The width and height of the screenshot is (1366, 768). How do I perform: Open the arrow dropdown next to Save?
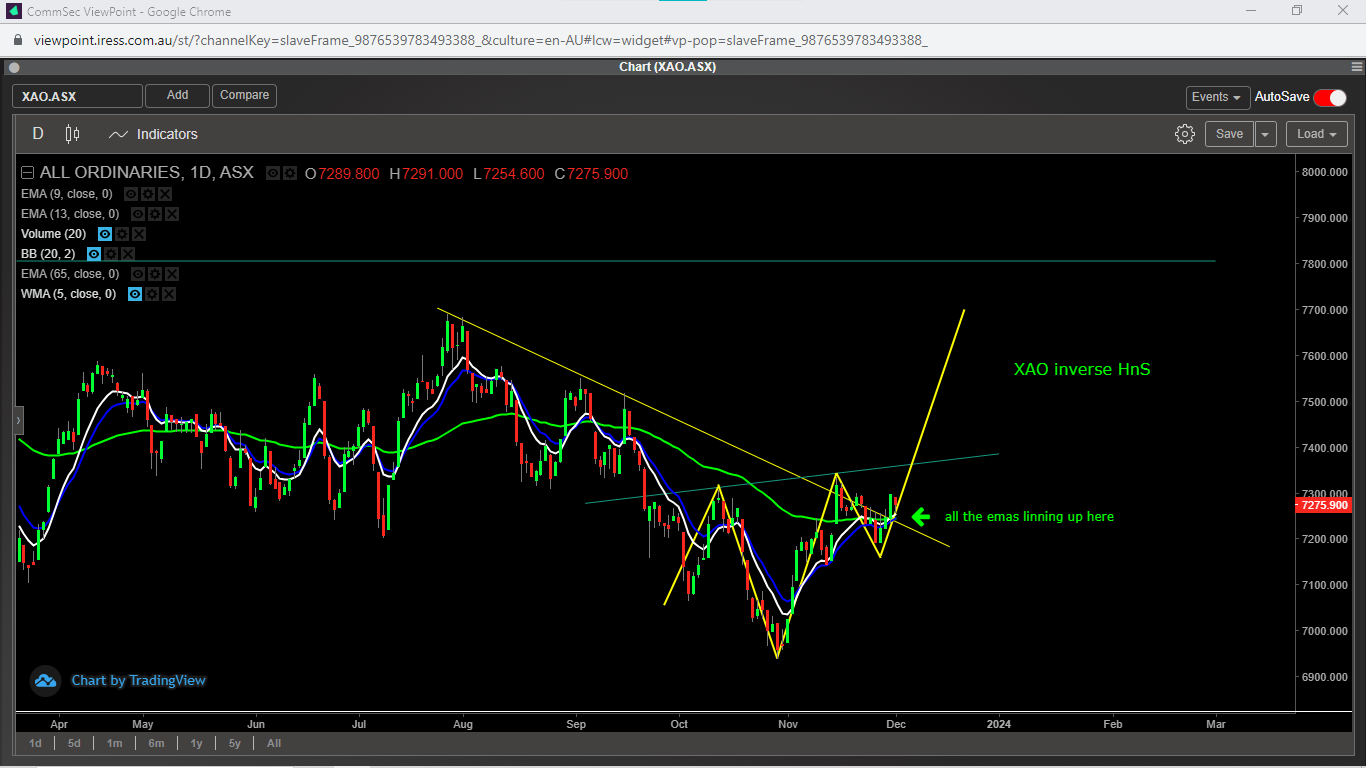(1266, 134)
